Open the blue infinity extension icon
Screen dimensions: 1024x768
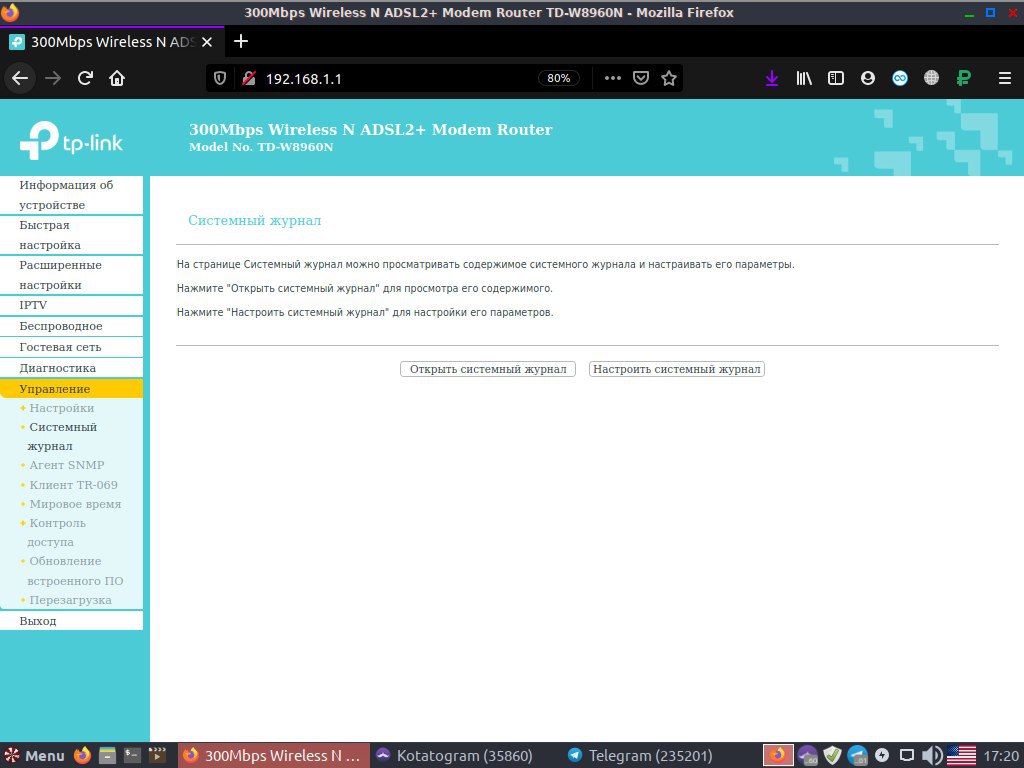click(x=900, y=78)
